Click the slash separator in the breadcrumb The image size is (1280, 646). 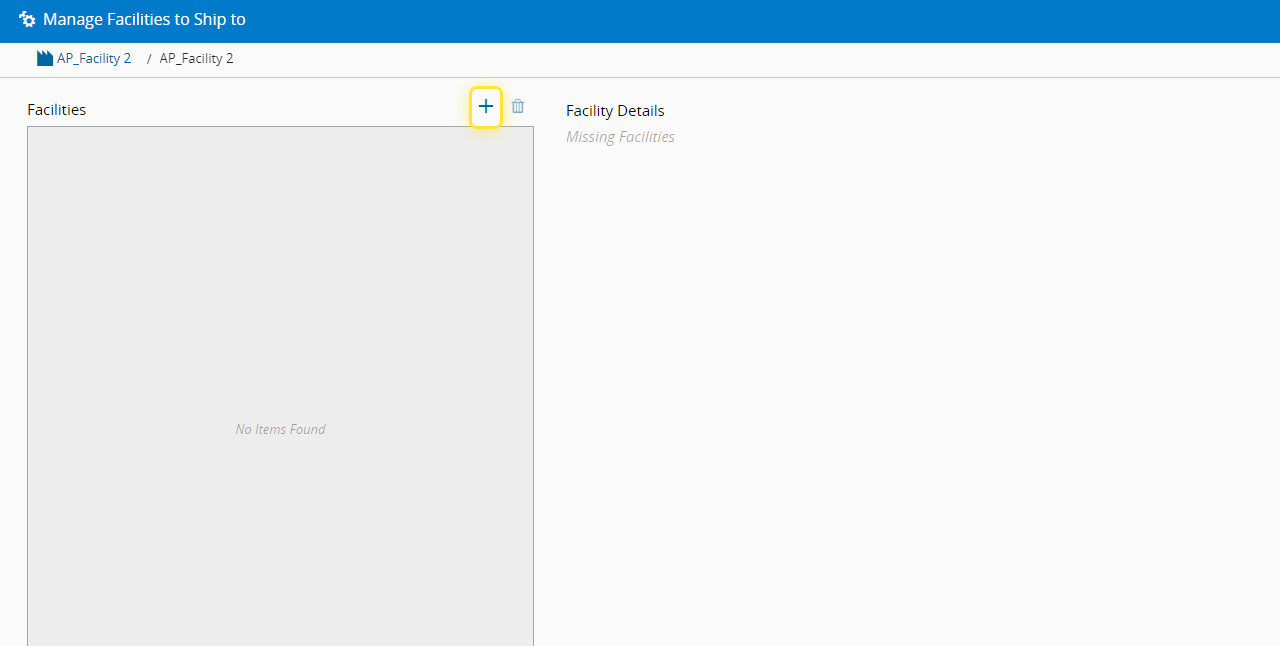coord(149,59)
